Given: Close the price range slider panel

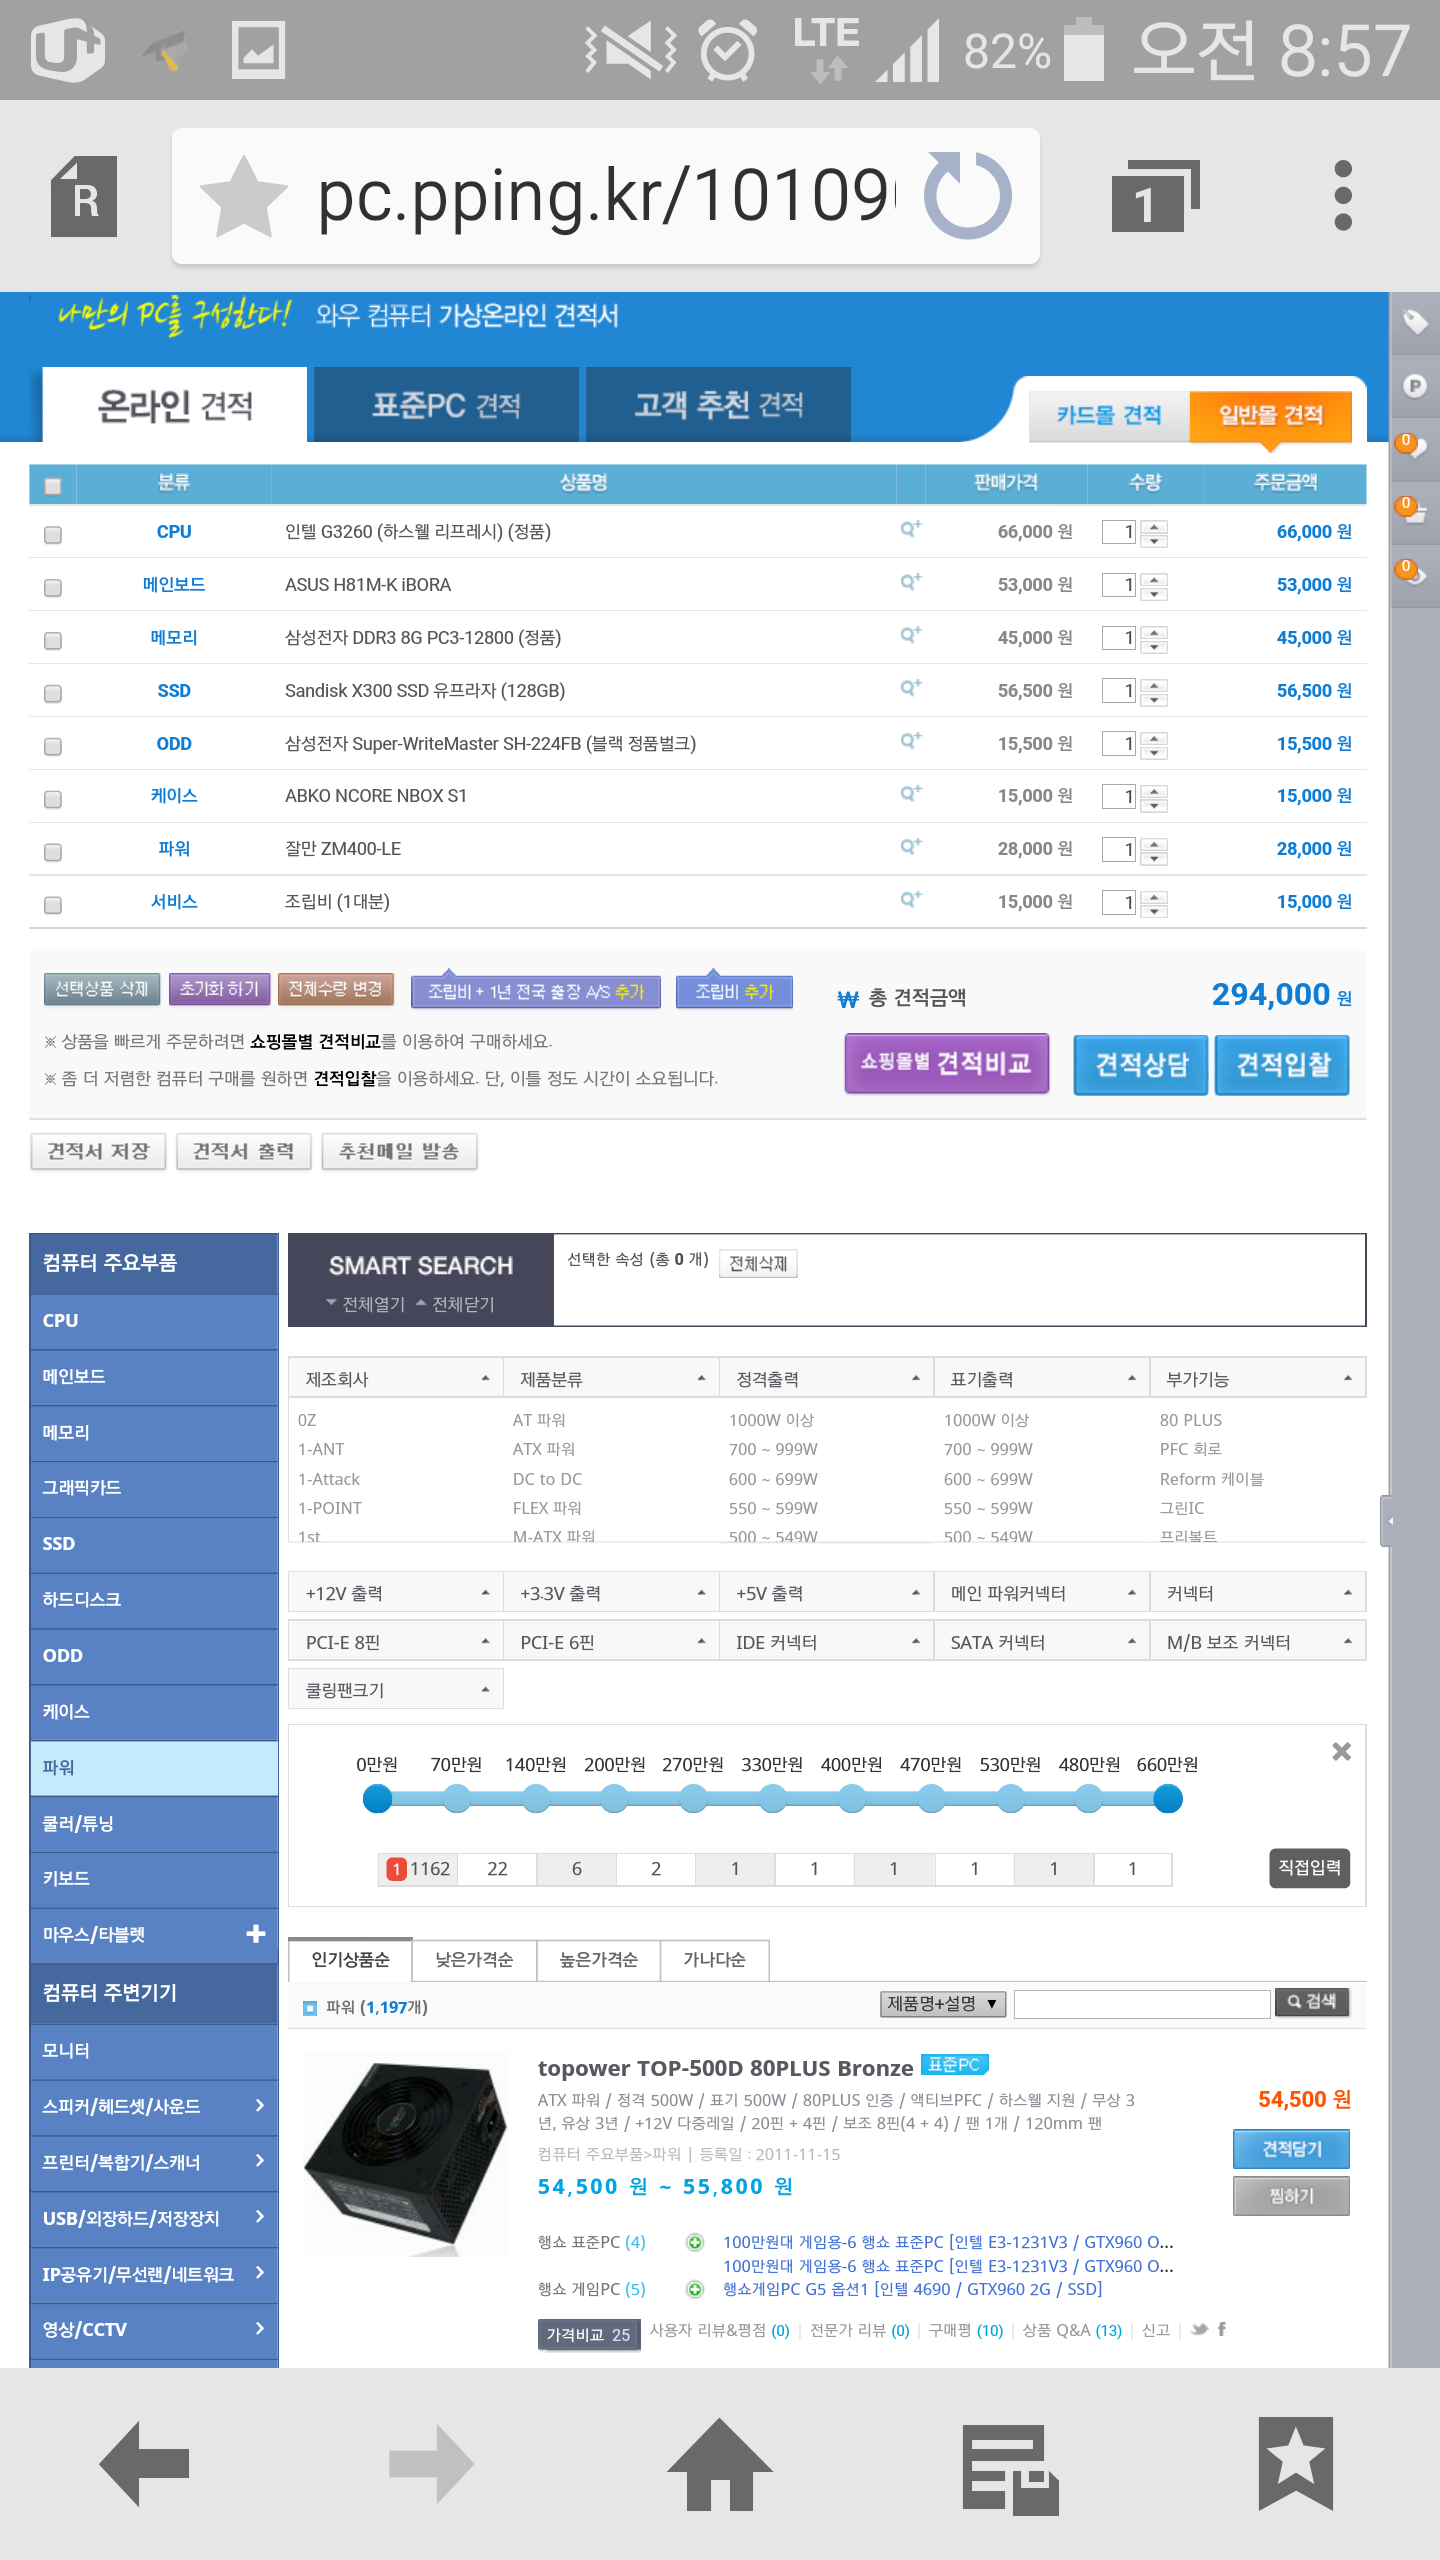Looking at the screenshot, I should [x=1341, y=1751].
